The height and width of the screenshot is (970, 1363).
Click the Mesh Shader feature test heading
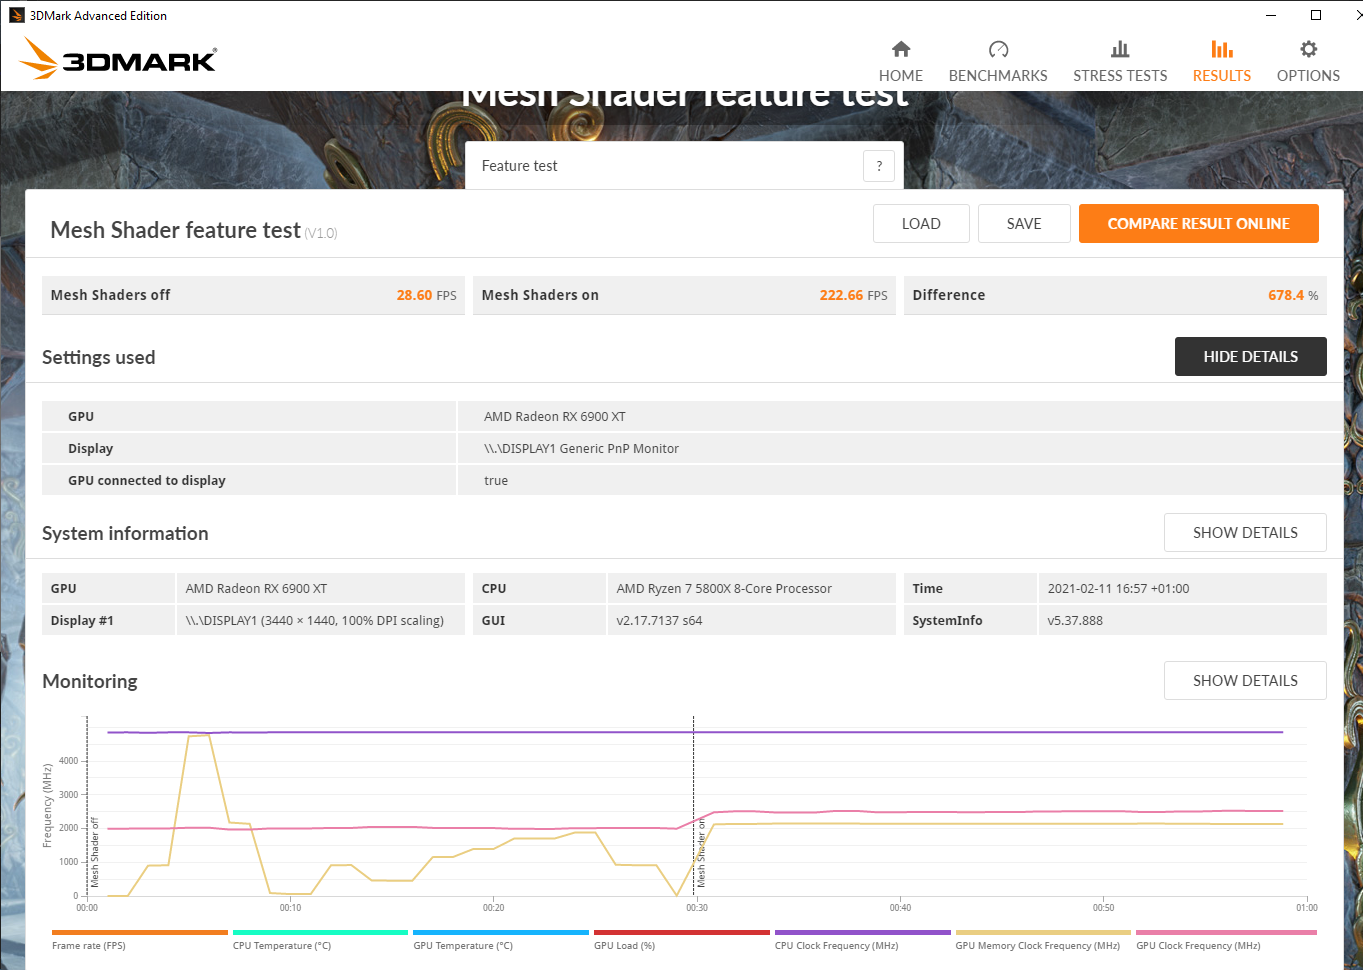(175, 230)
